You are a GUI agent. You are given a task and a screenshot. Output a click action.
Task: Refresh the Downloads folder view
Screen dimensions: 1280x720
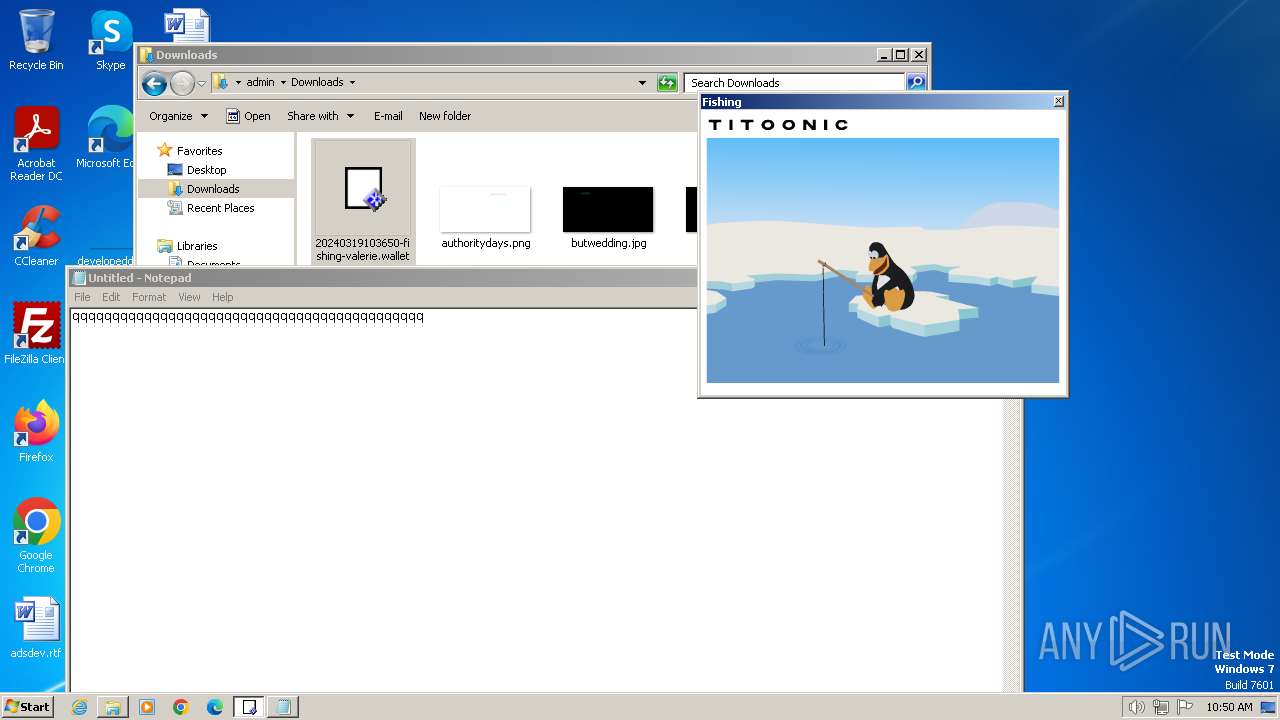[x=667, y=83]
